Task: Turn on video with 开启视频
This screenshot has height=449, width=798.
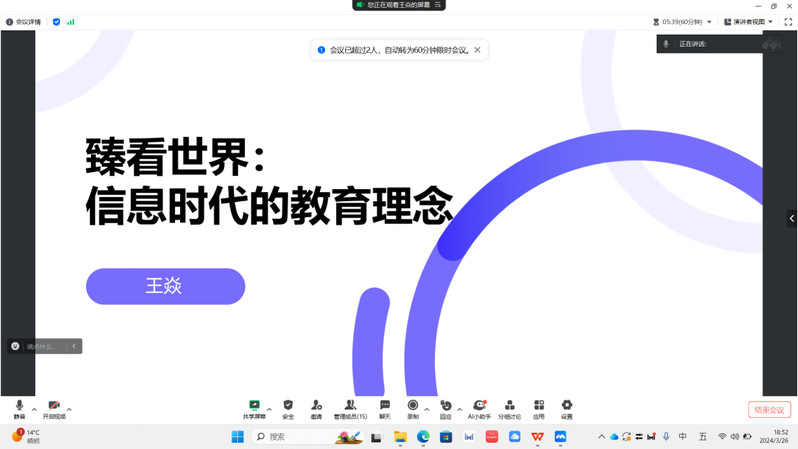Action: click(54, 408)
